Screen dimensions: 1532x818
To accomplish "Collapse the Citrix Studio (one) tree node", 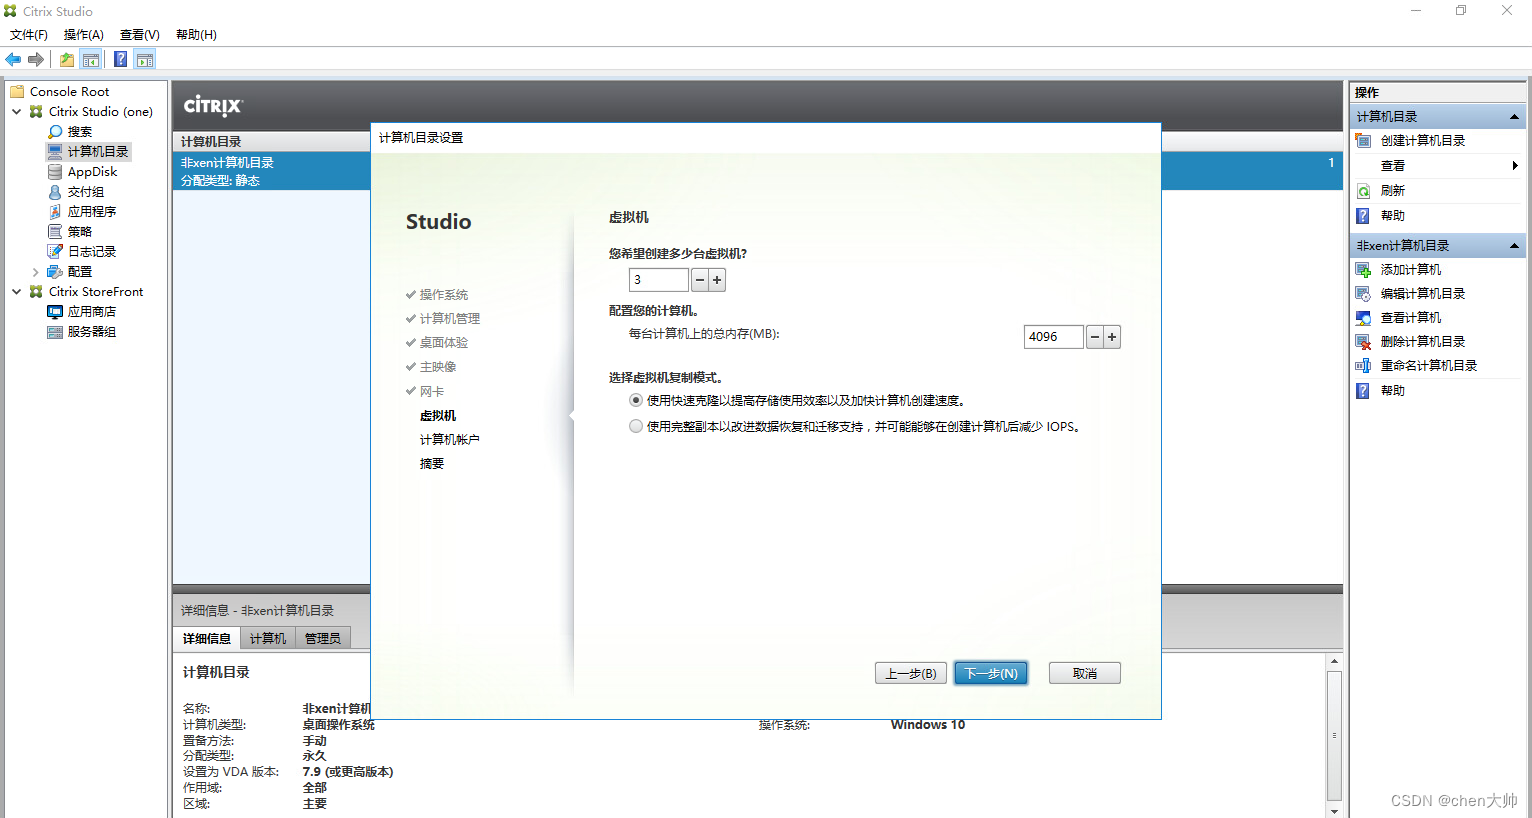I will tap(17, 112).
